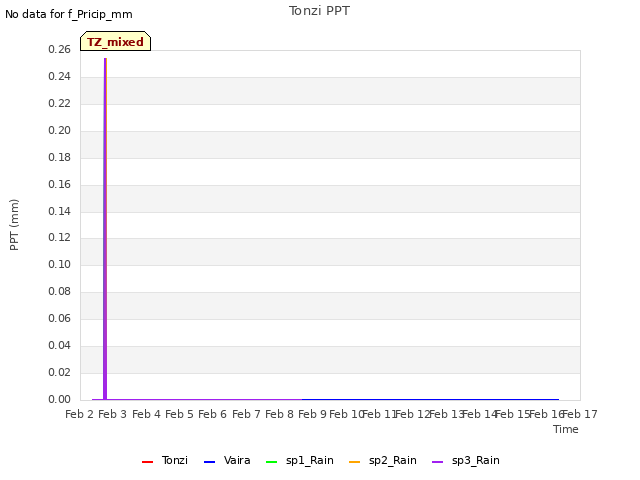Click the TZ_mixed annotation label
Screen dimensions: 640x480
coord(116,41)
